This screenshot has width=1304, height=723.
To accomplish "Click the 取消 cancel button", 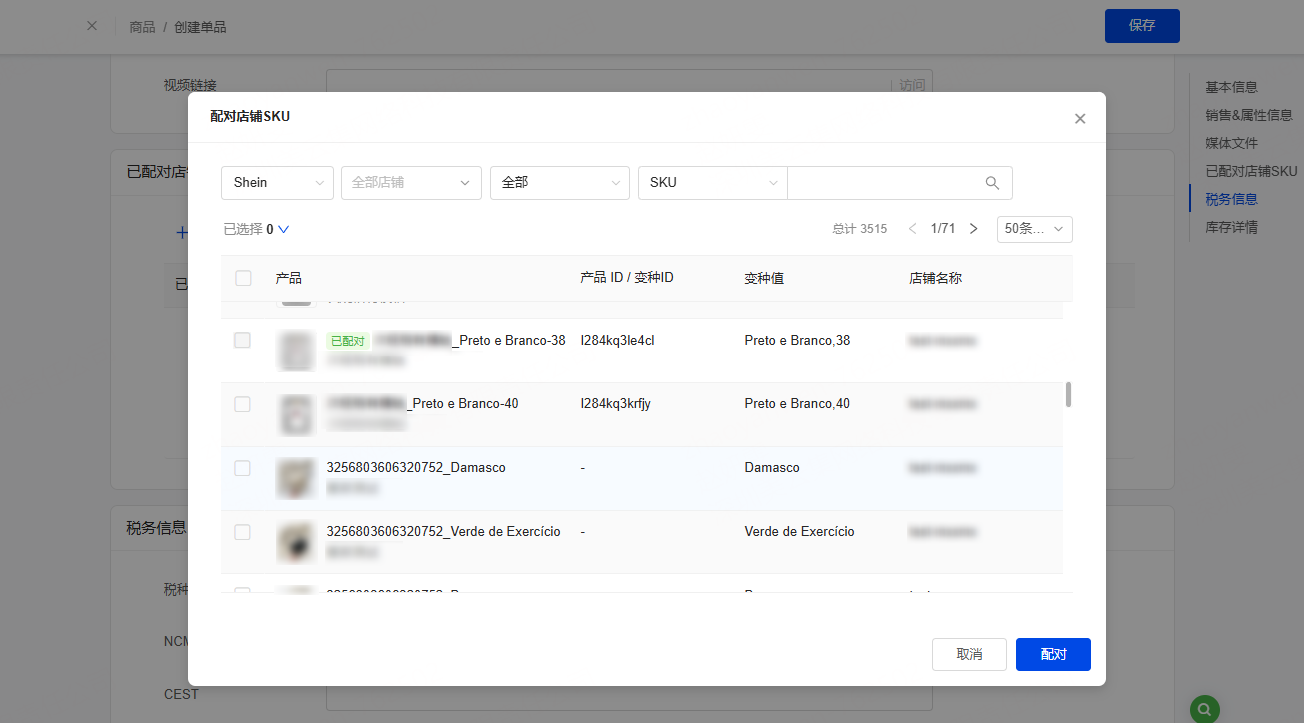I will [968, 654].
